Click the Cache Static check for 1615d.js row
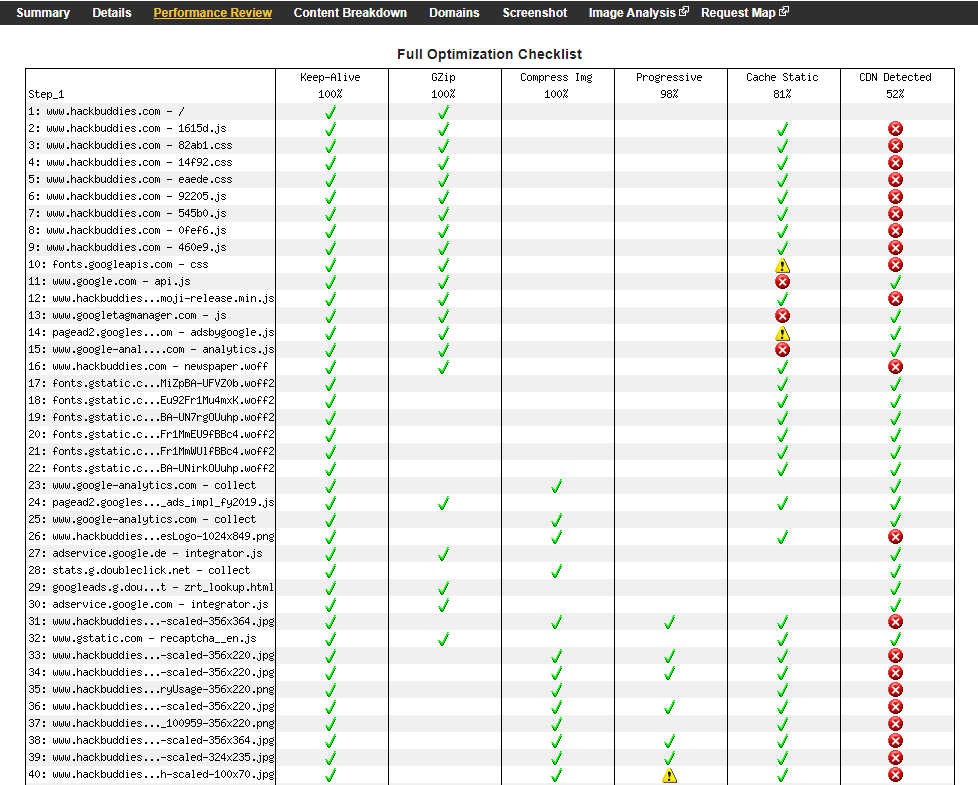Screen dimensions: 978x785 (782, 129)
